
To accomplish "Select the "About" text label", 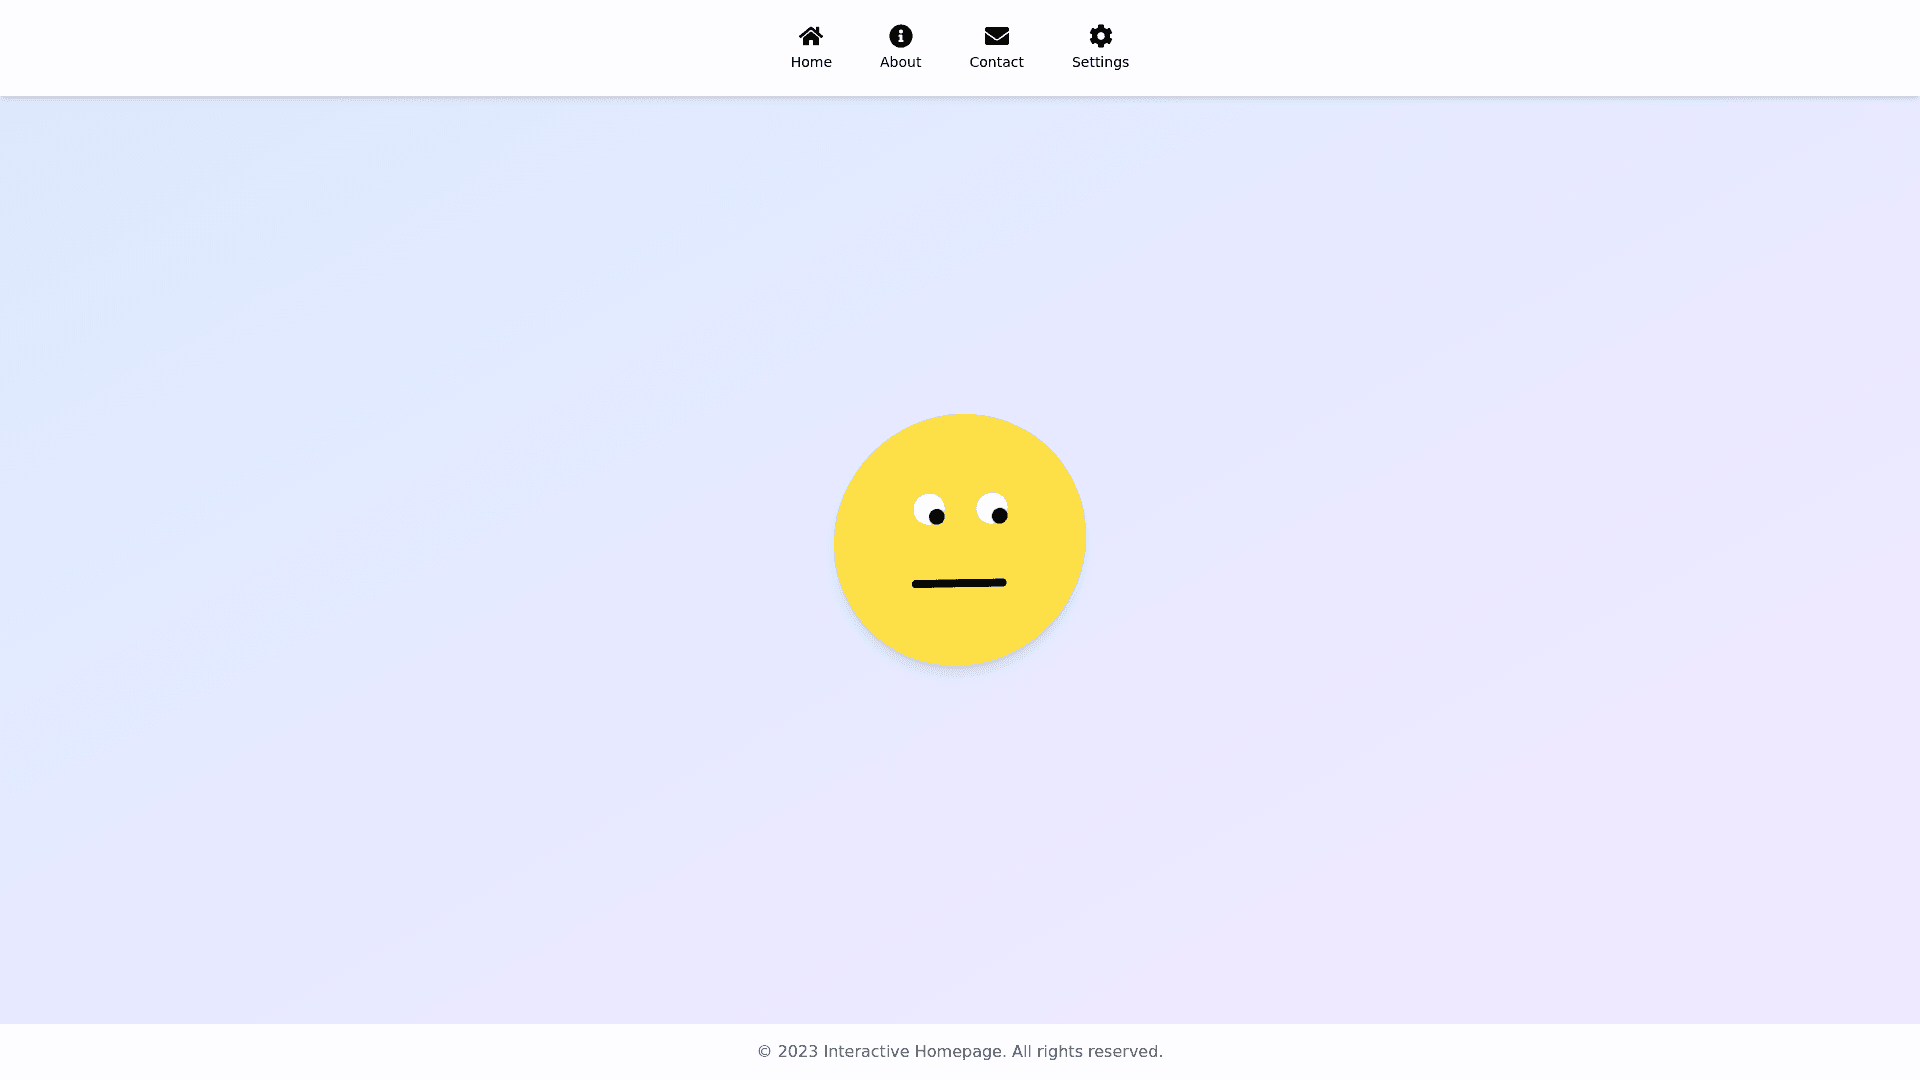I will coord(900,62).
